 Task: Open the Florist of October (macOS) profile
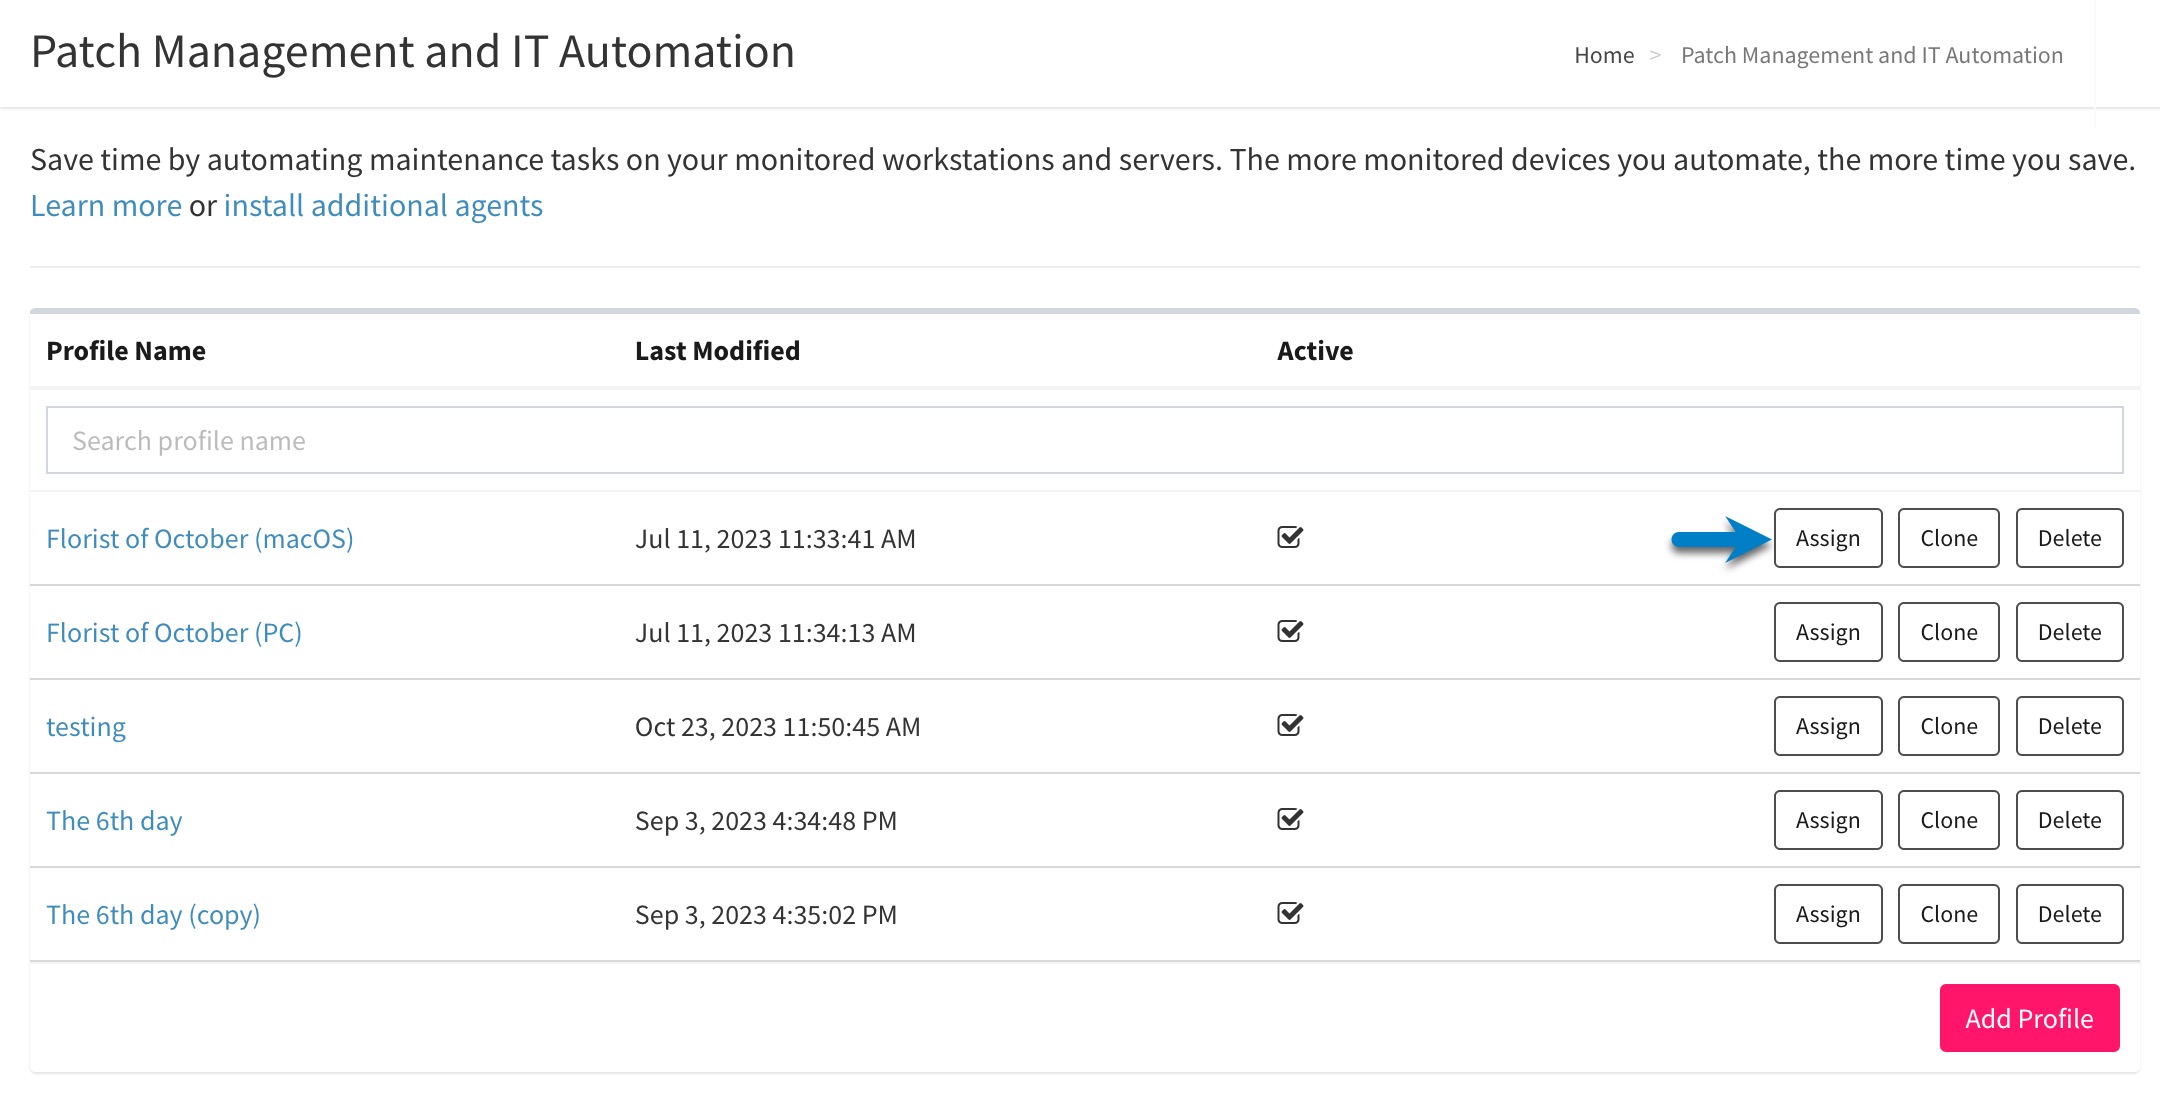(201, 538)
